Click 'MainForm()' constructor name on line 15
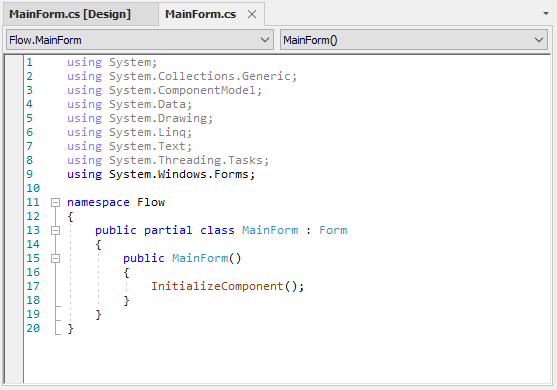Screen dimensions: 557x390 point(206,258)
